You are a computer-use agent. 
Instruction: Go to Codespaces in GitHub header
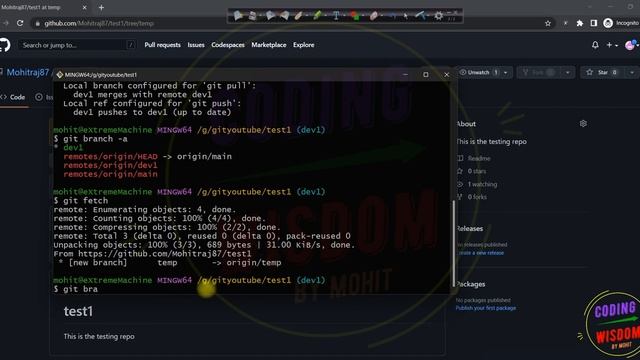(x=228, y=45)
